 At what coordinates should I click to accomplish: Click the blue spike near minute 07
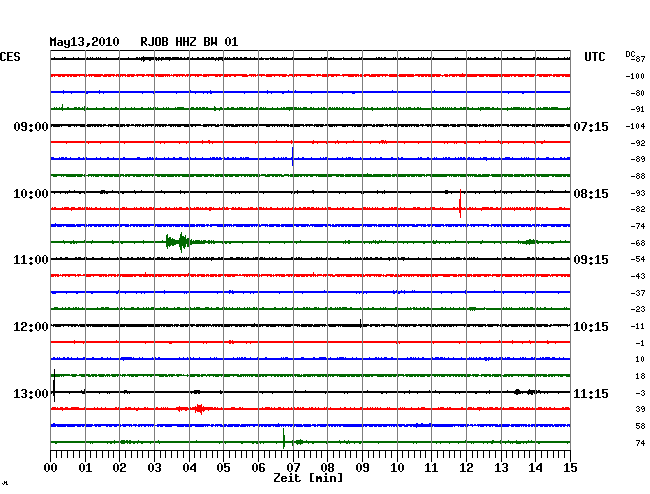click(293, 157)
